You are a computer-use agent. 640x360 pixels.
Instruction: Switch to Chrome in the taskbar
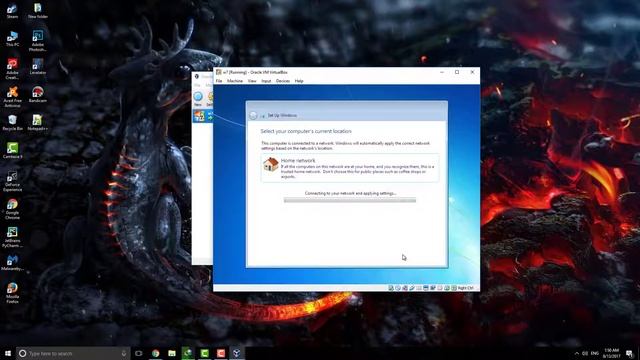coord(156,353)
